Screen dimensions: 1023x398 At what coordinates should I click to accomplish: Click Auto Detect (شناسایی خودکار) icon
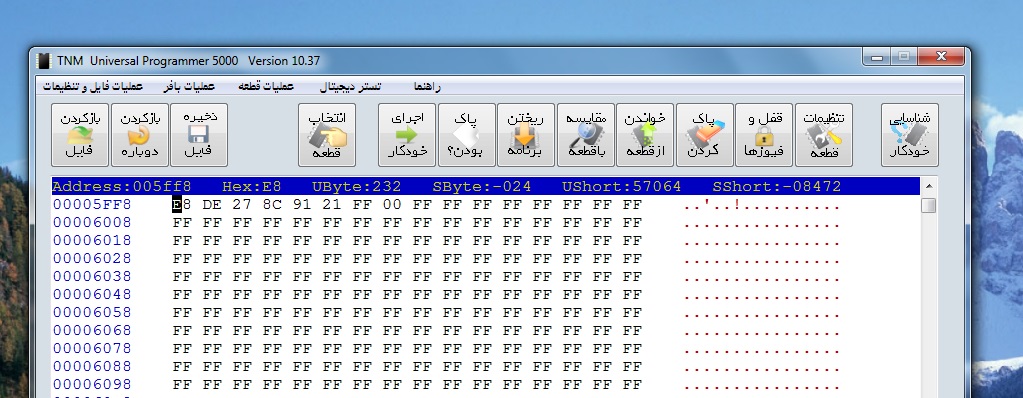[x=909, y=135]
